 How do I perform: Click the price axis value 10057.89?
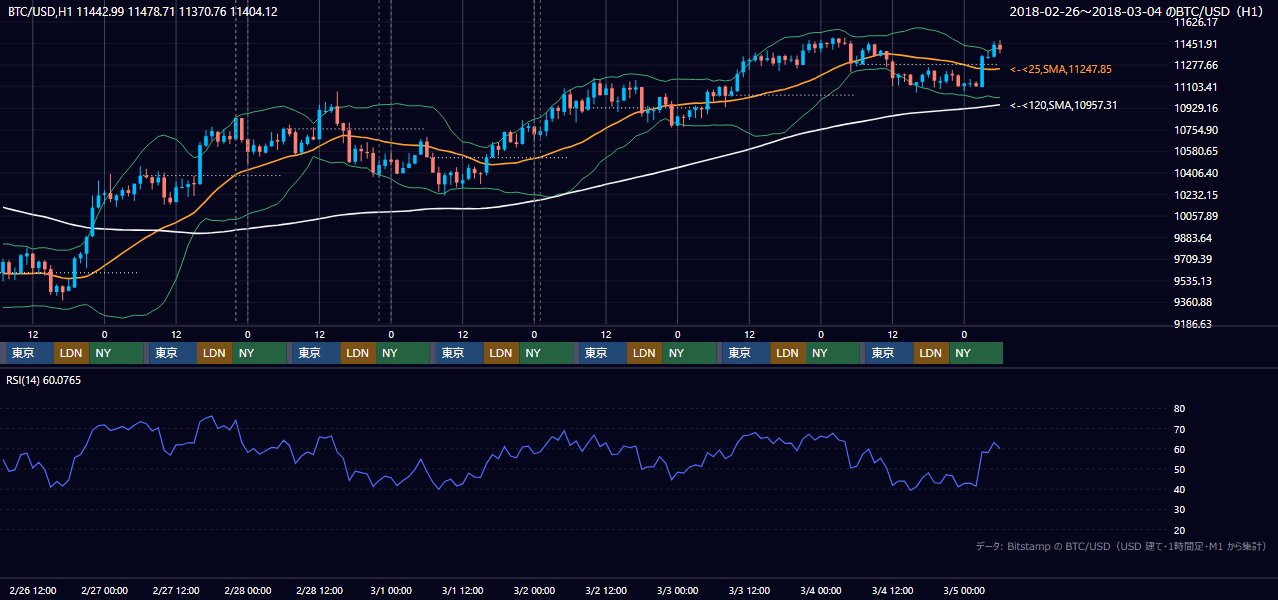coord(1196,216)
